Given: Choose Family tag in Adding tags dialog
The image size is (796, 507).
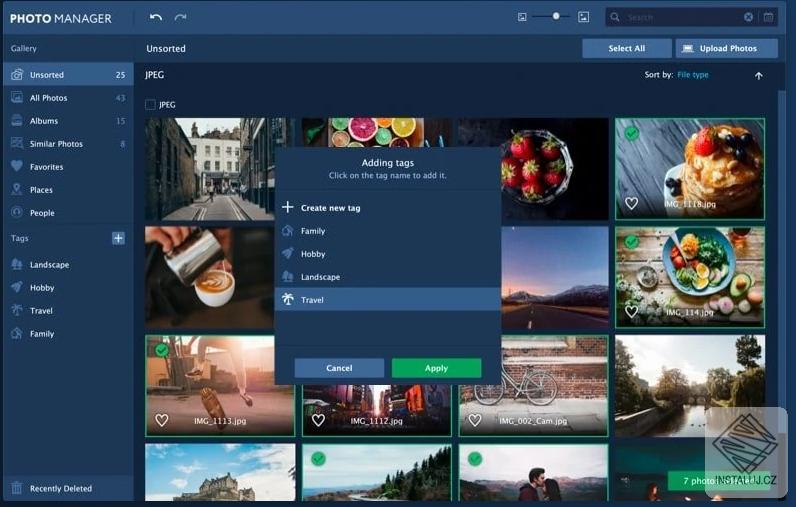Looking at the screenshot, I should (388, 231).
